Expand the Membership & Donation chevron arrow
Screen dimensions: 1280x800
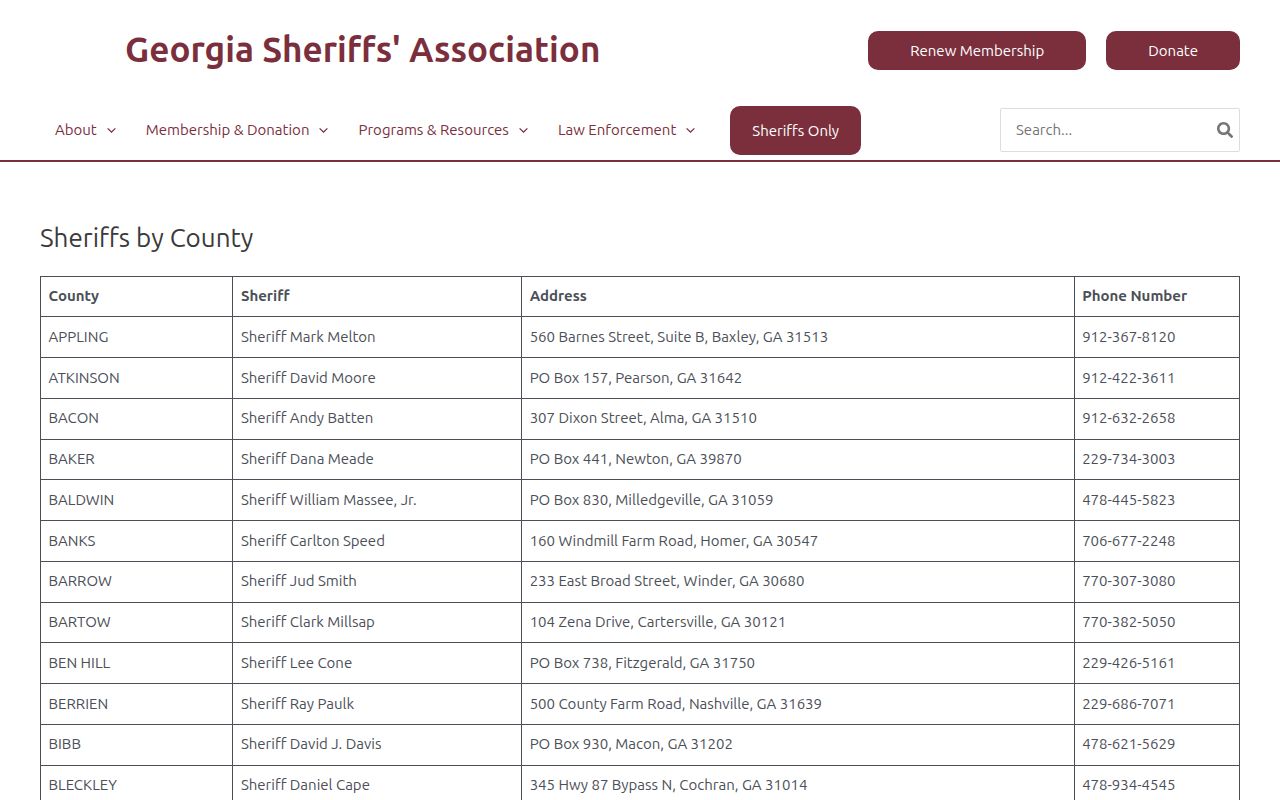[x=323, y=131]
